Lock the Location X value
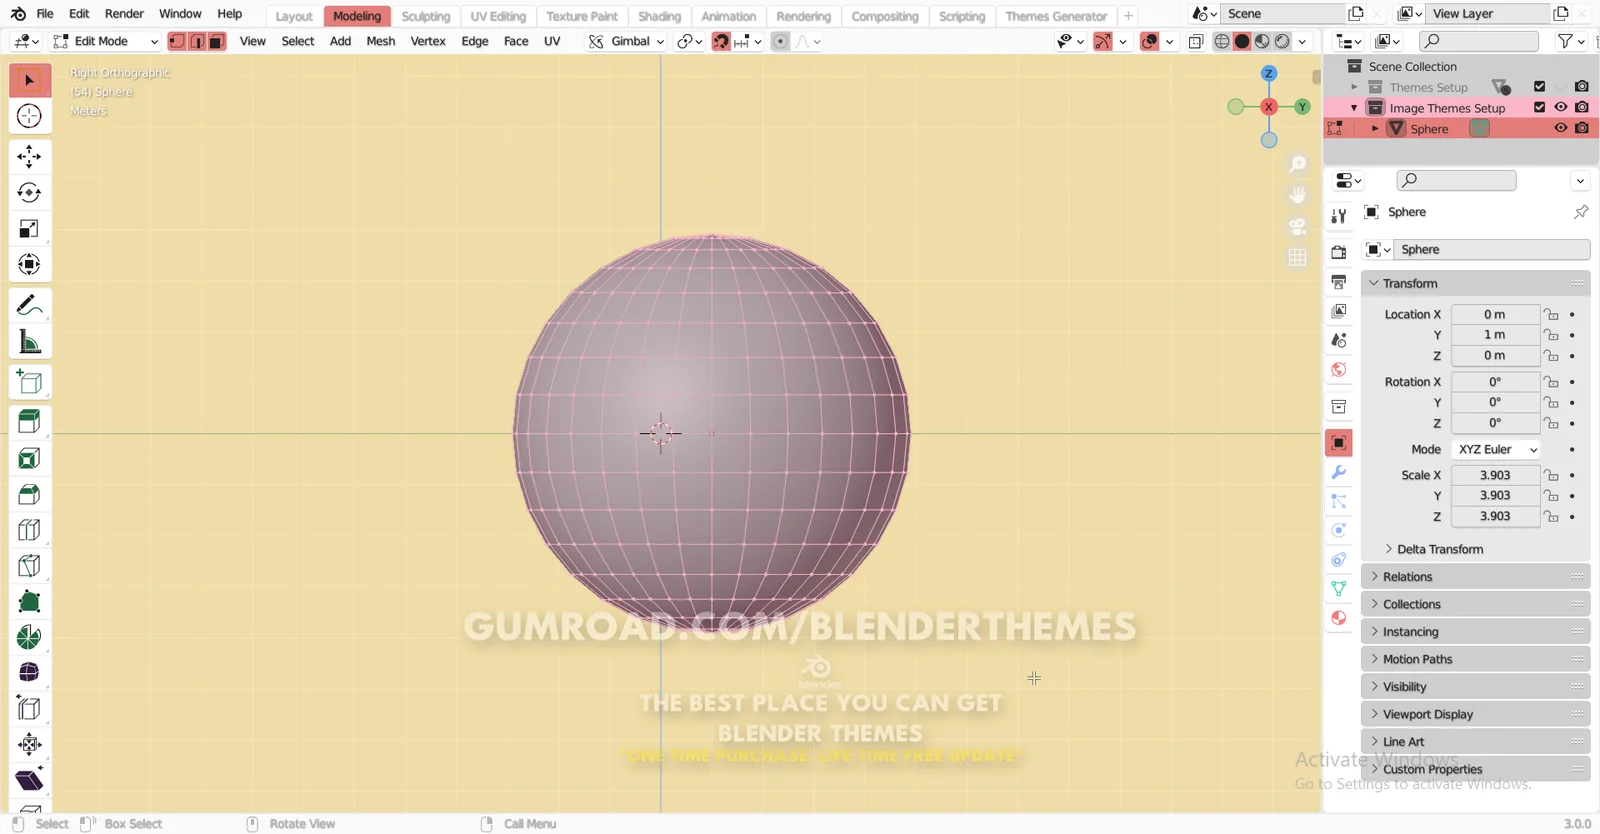 tap(1551, 314)
